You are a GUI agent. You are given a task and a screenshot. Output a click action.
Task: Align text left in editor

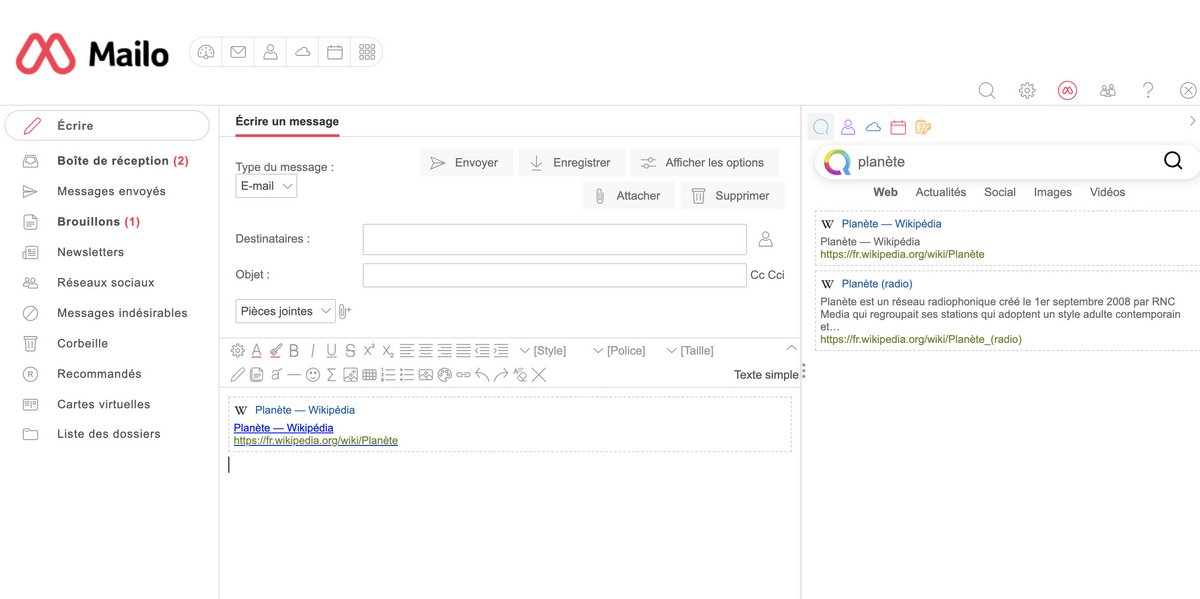[x=406, y=350]
